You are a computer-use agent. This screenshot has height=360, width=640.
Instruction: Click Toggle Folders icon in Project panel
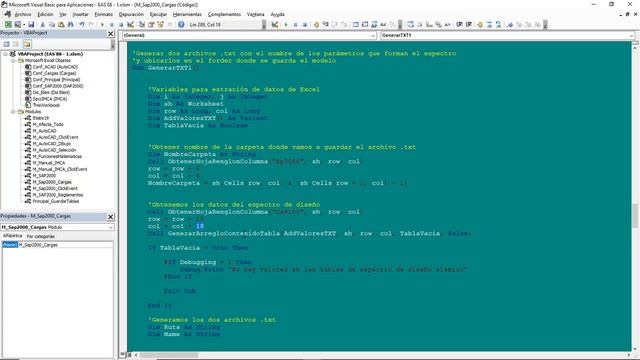pyautogui.click(x=27, y=44)
